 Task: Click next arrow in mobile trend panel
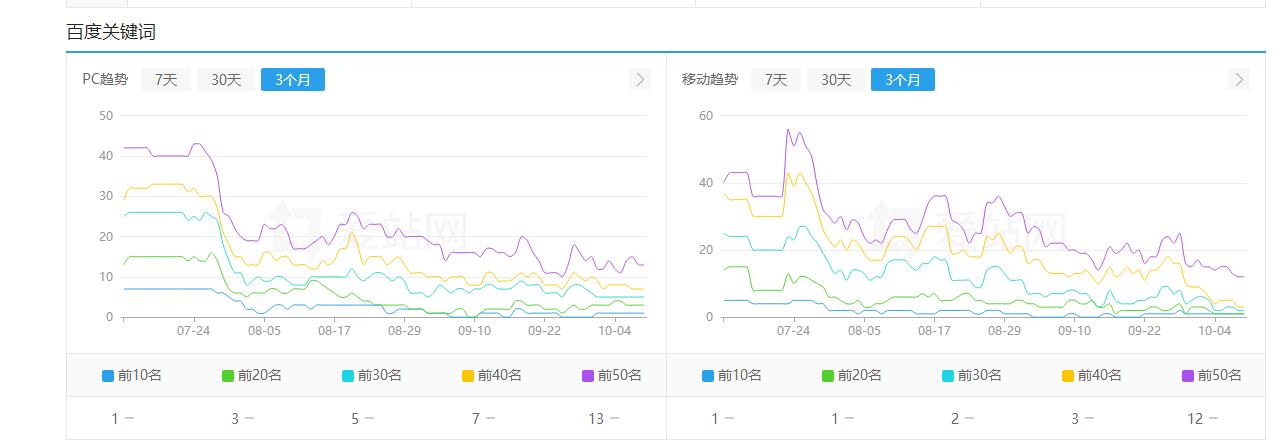[x=1239, y=79]
